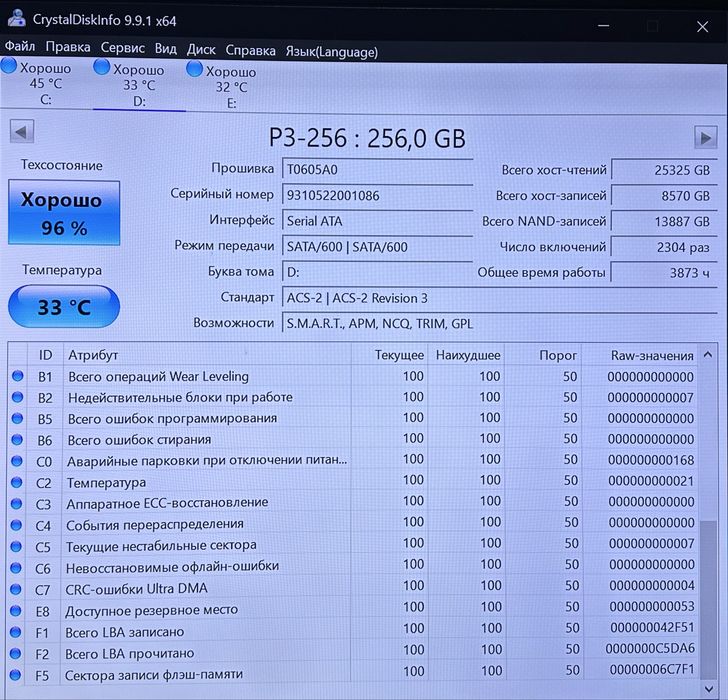Image resolution: width=728 pixels, height=700 pixels.
Task: Open the Вид menu
Action: [166, 49]
